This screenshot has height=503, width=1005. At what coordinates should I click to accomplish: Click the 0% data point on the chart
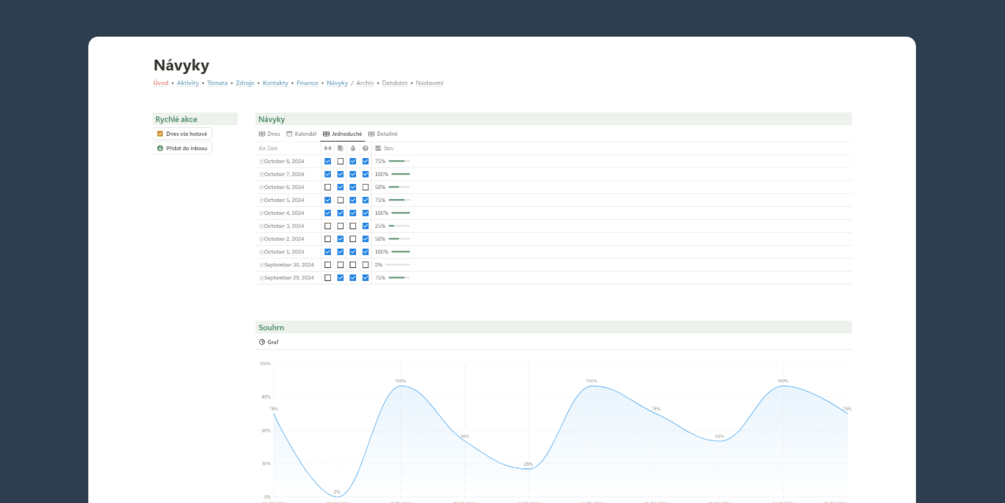(x=337, y=497)
